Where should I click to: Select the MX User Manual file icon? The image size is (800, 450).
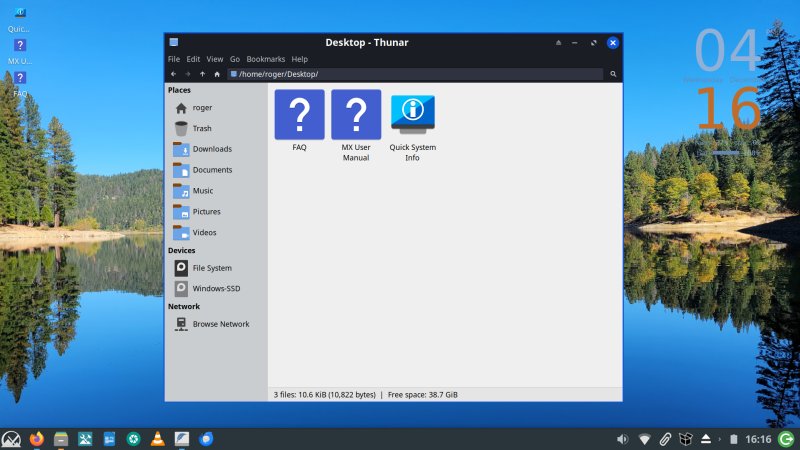point(356,115)
